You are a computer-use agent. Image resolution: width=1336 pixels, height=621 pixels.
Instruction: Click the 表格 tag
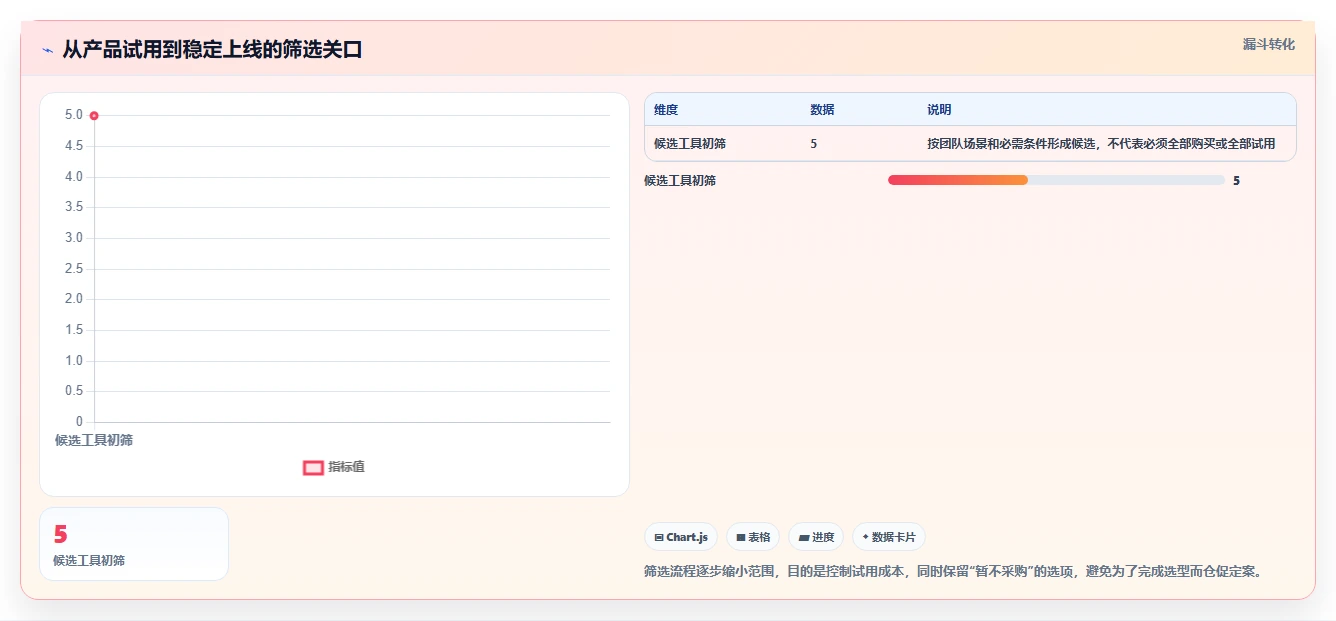(753, 537)
